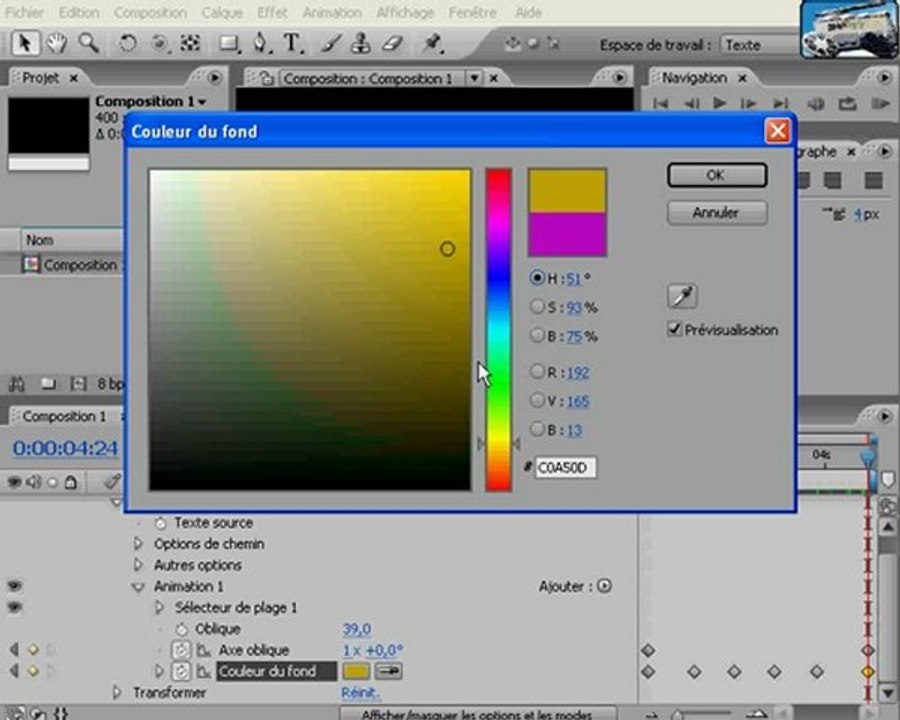Viewport: 900px width, 720px height.
Task: Toggle audio button in Navigation panel
Action: 816,103
